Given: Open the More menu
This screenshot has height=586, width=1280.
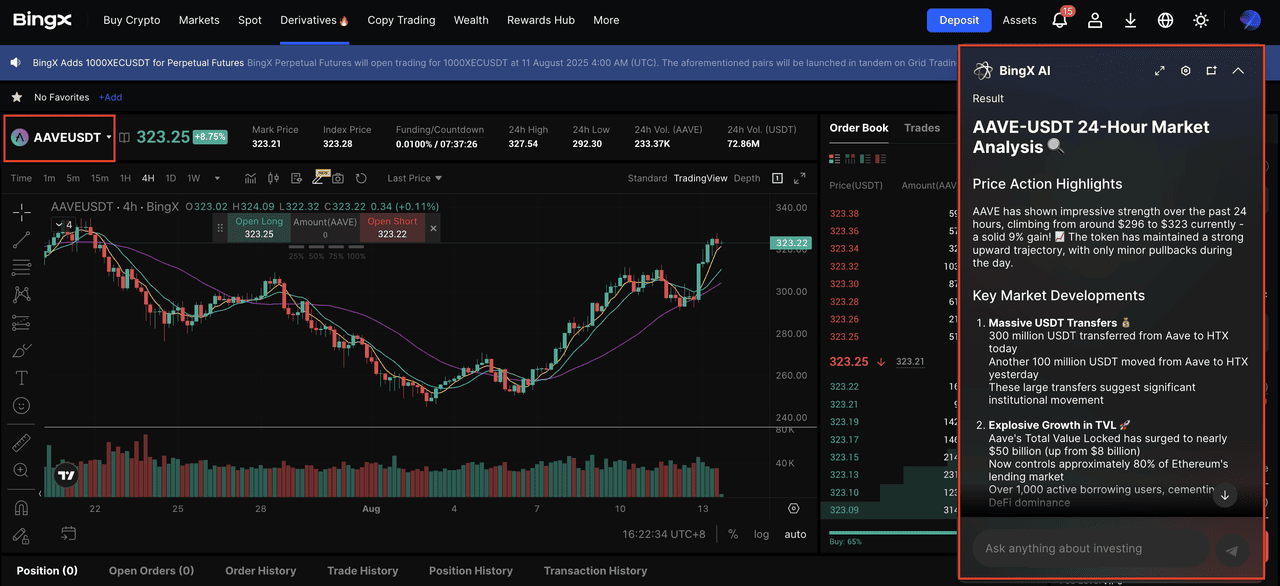Looking at the screenshot, I should click(606, 20).
